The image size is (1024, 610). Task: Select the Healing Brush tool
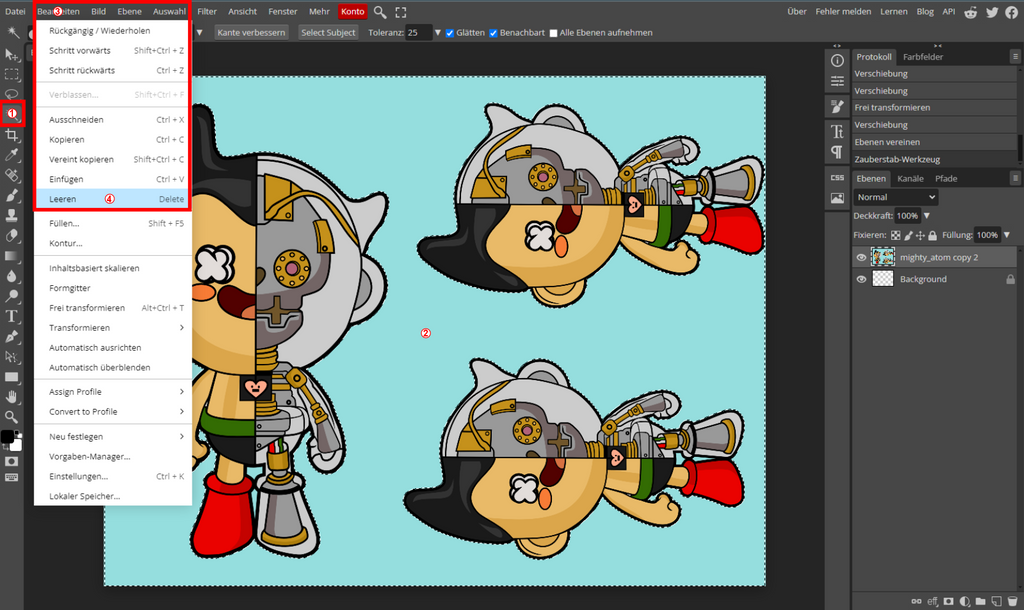[x=12, y=175]
